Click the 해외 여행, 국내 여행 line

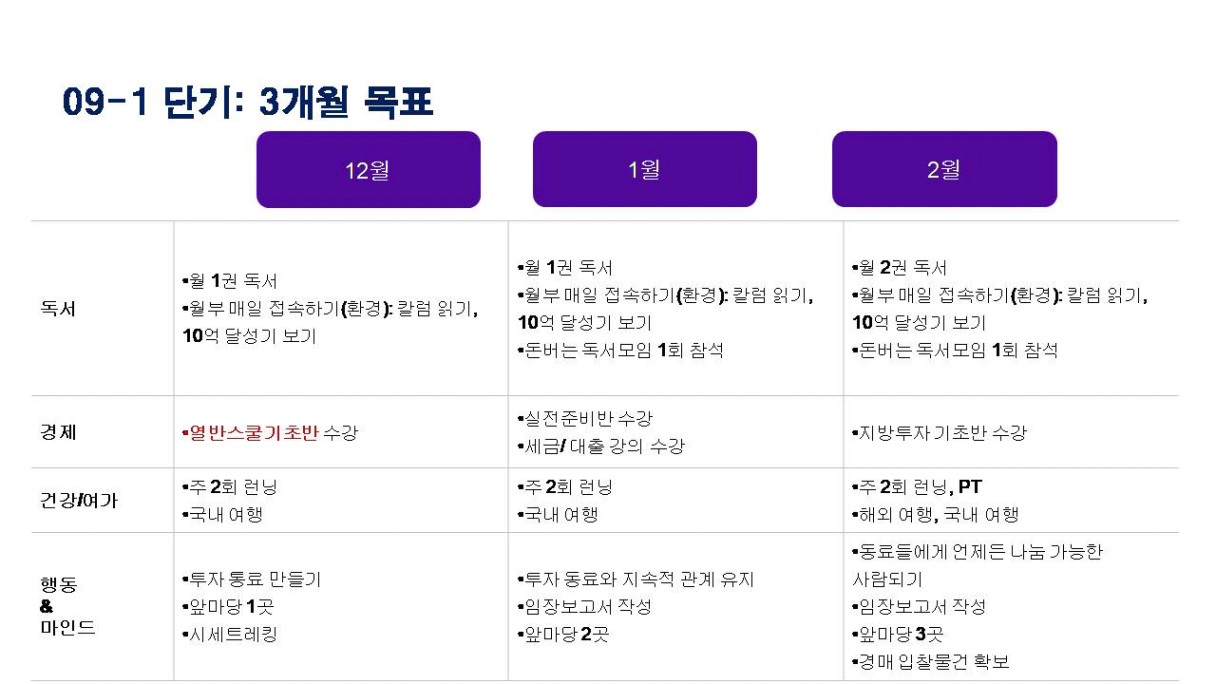coord(937,515)
